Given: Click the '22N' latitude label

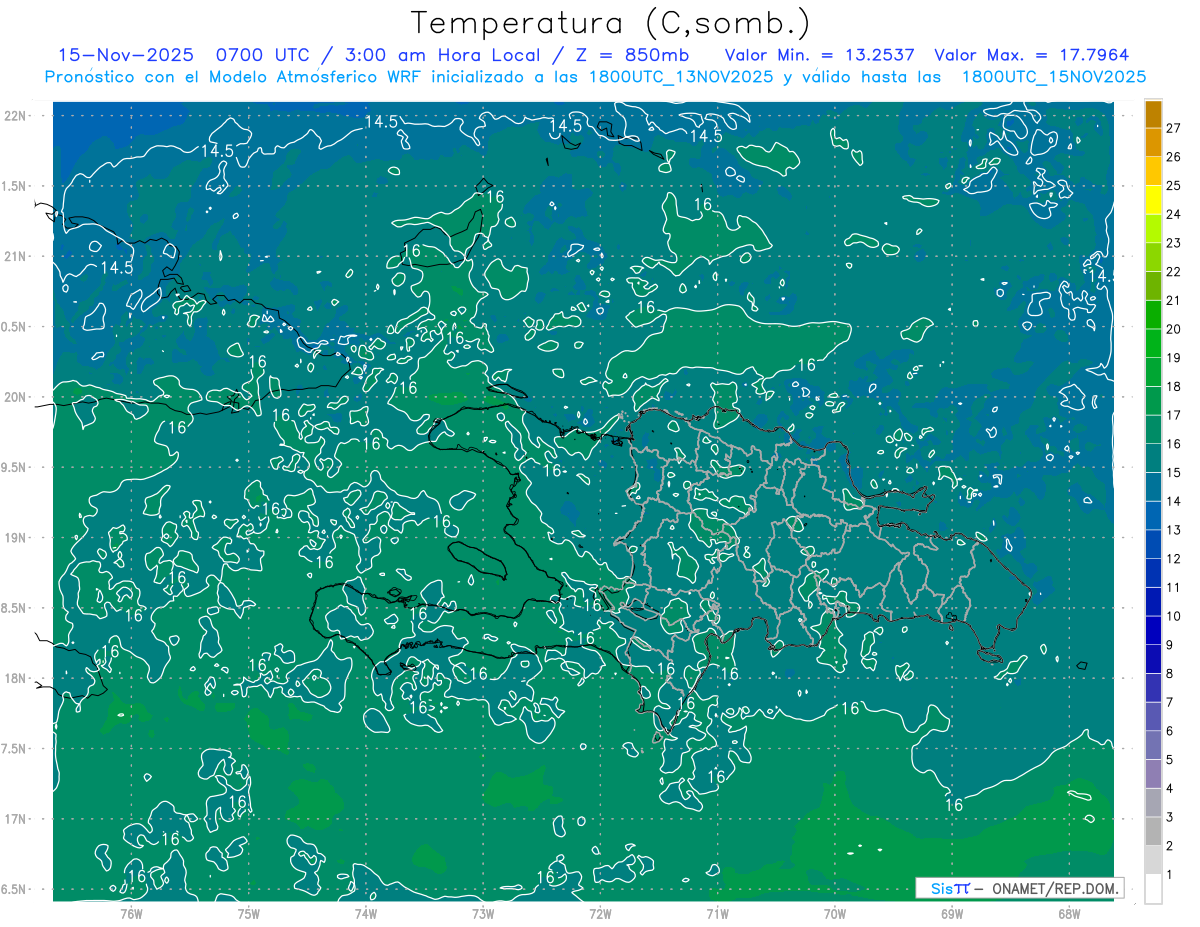Looking at the screenshot, I should coord(16,115).
